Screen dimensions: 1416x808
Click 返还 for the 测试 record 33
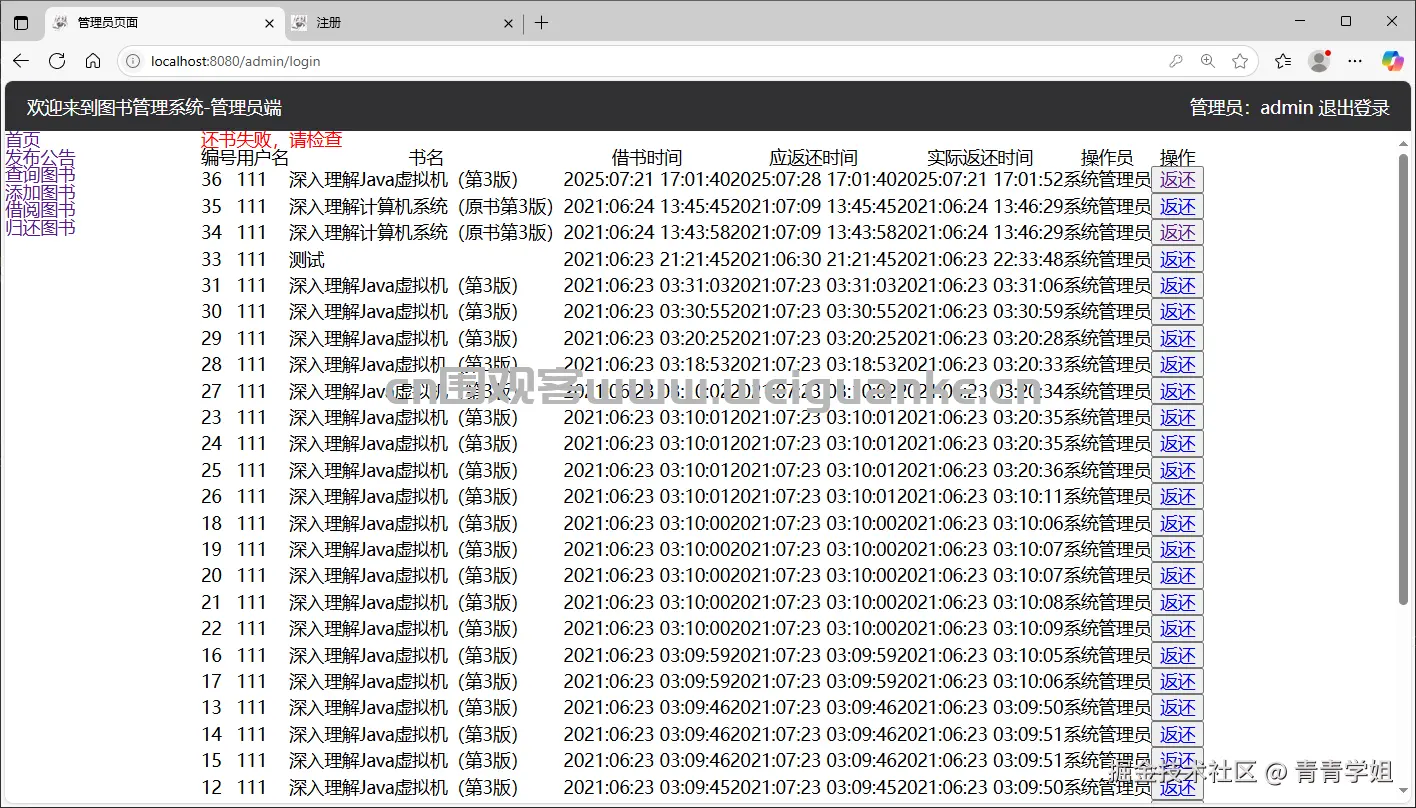pyautogui.click(x=1177, y=259)
